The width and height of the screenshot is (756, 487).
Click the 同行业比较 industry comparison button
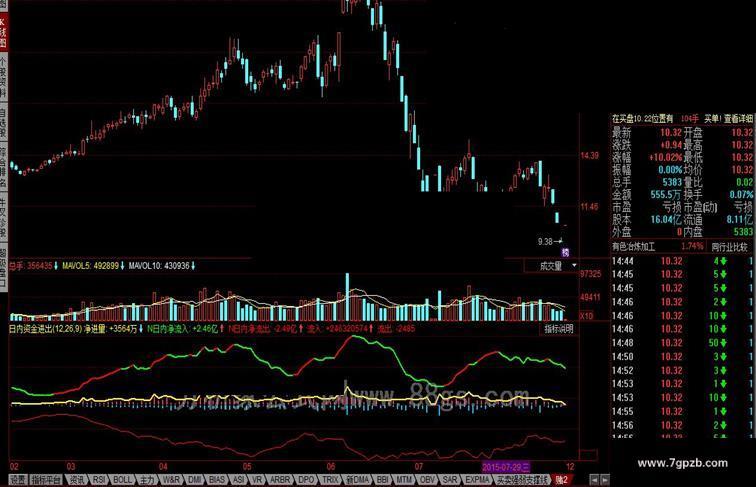(x=729, y=247)
